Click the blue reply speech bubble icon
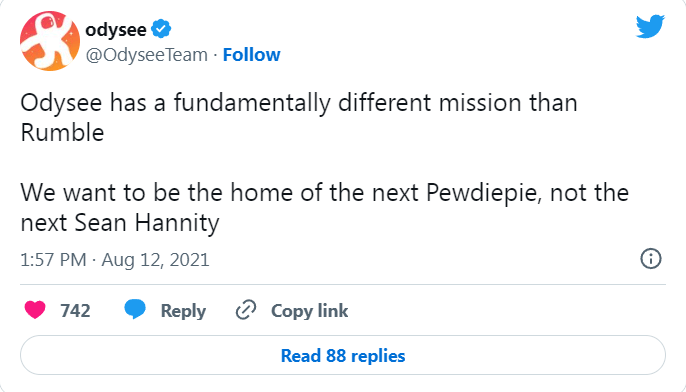The height and width of the screenshot is (392, 686). (135, 310)
